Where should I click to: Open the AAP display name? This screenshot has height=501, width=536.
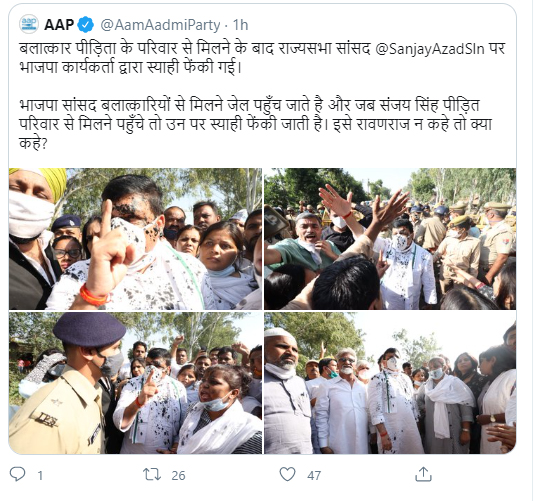[x=59, y=25]
